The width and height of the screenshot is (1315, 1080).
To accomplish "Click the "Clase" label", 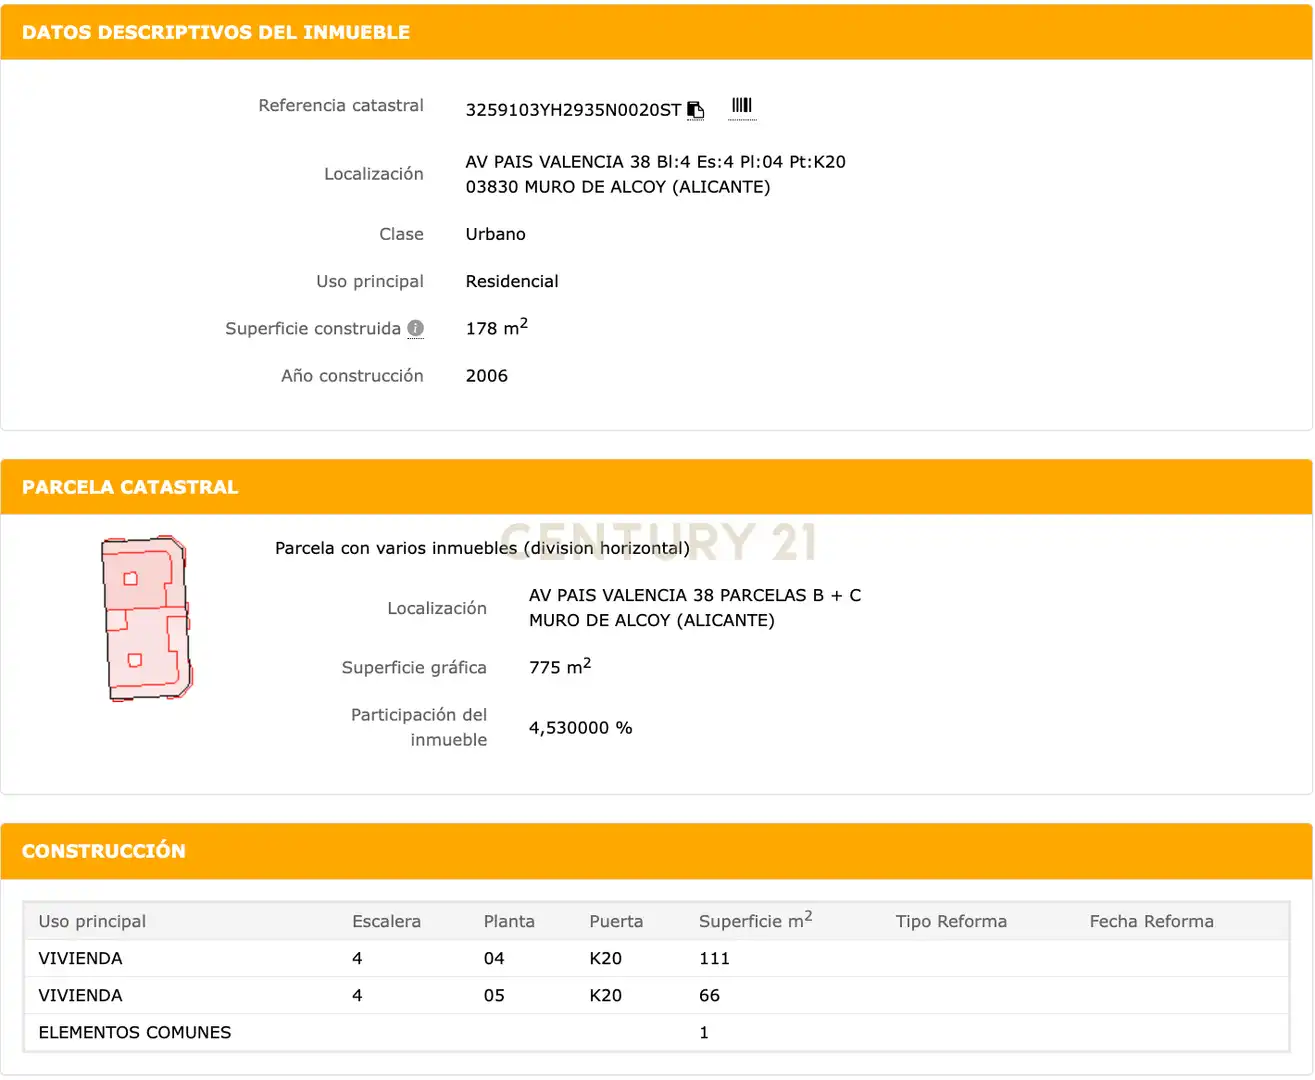I will pos(401,234).
